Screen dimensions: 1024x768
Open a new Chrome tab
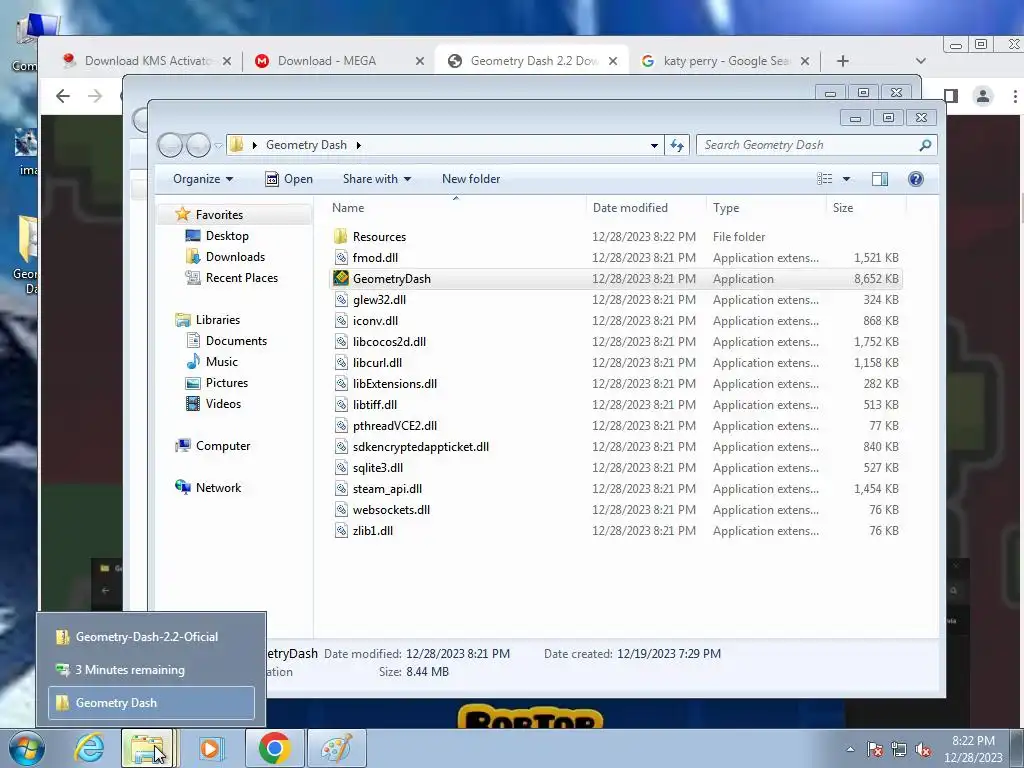842,61
